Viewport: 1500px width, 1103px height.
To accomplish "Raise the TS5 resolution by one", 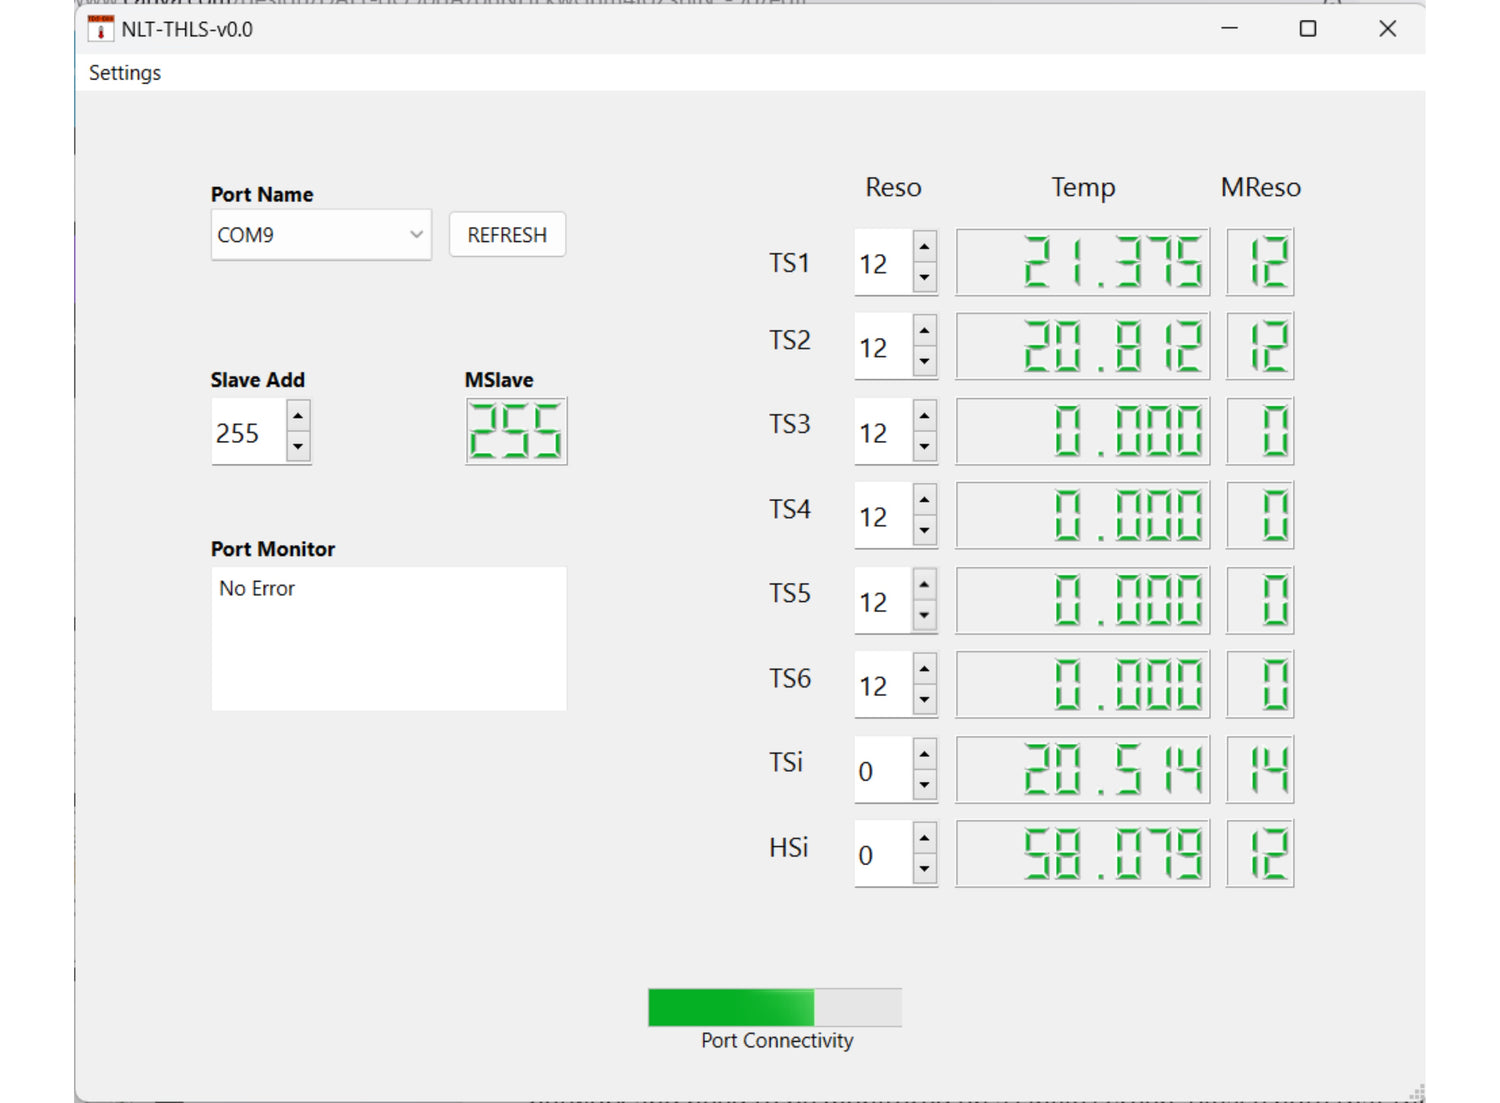I will (924, 584).
